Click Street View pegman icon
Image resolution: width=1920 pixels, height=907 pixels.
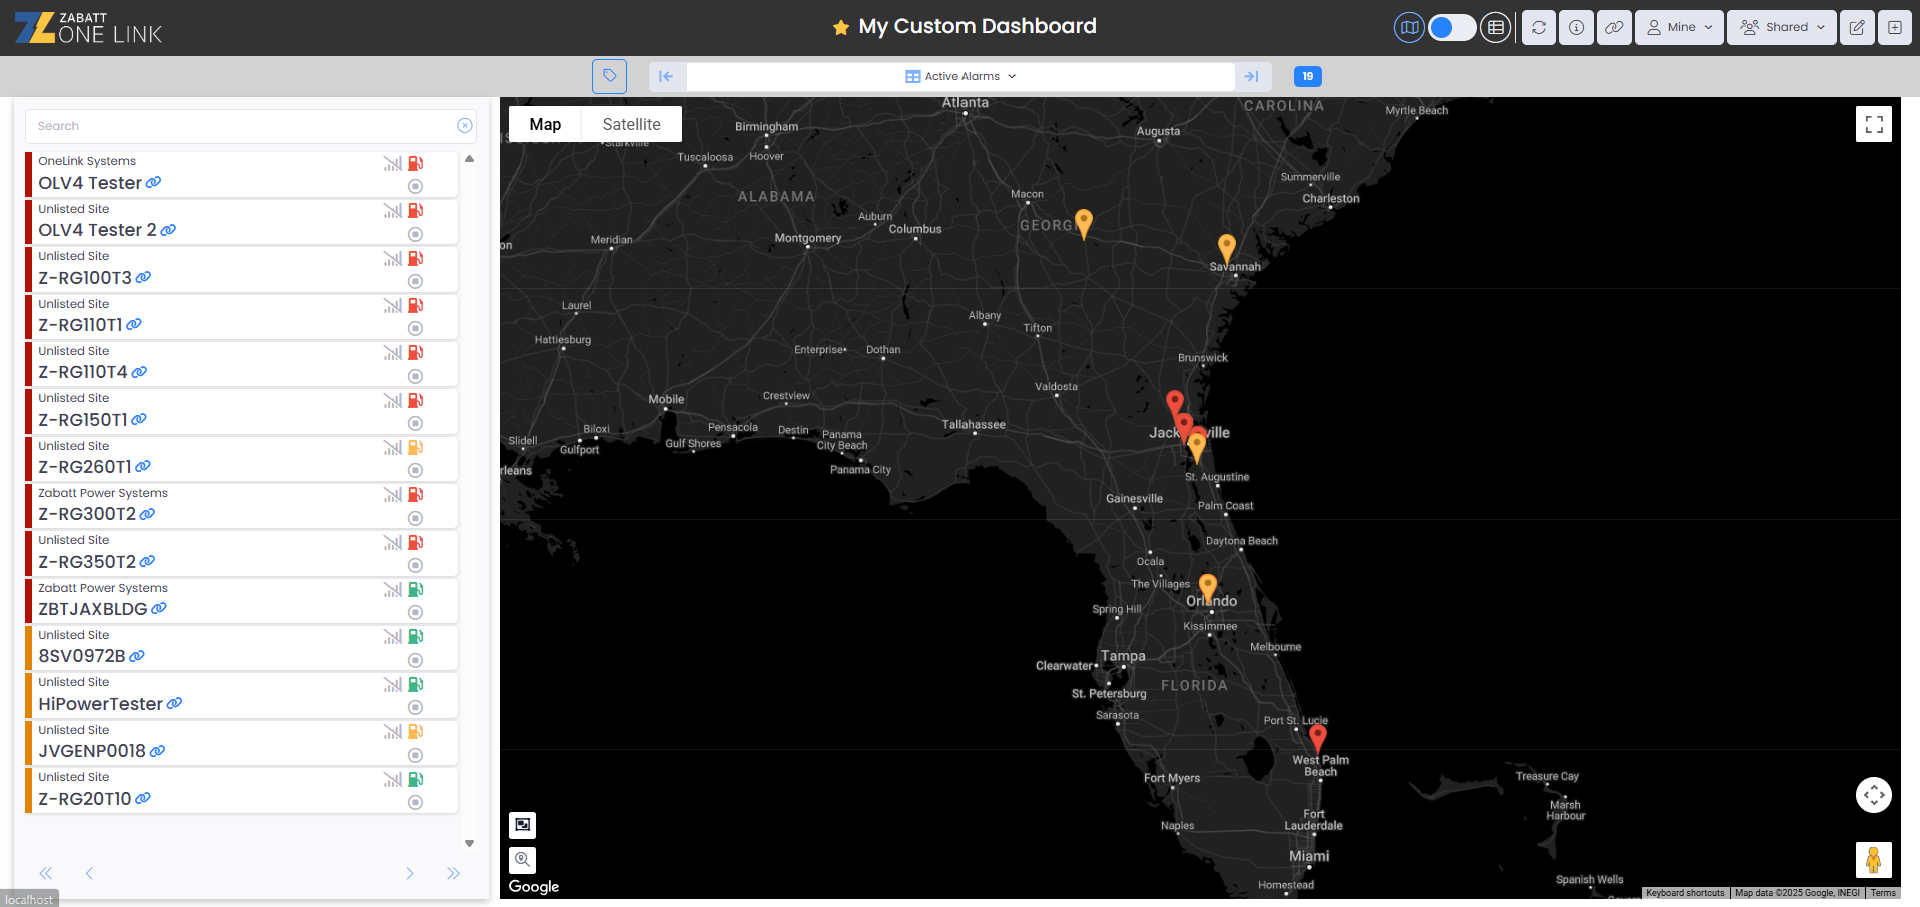pyautogui.click(x=1874, y=860)
